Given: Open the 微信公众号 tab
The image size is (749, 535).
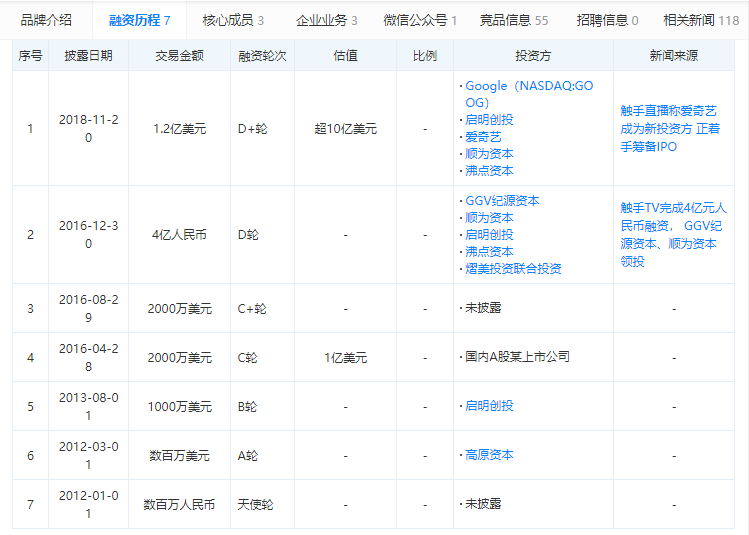Looking at the screenshot, I should [x=420, y=20].
